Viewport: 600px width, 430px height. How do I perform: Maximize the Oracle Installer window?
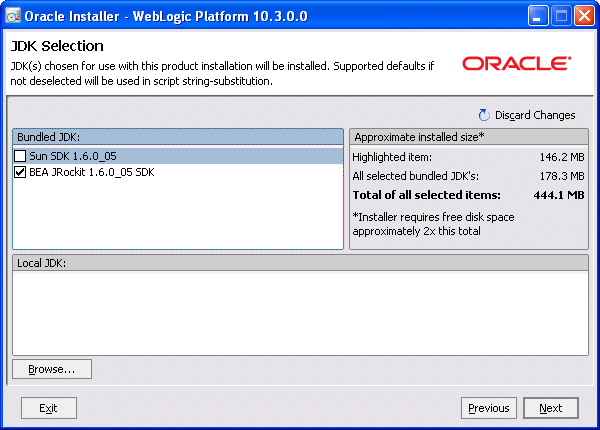tap(561, 16)
